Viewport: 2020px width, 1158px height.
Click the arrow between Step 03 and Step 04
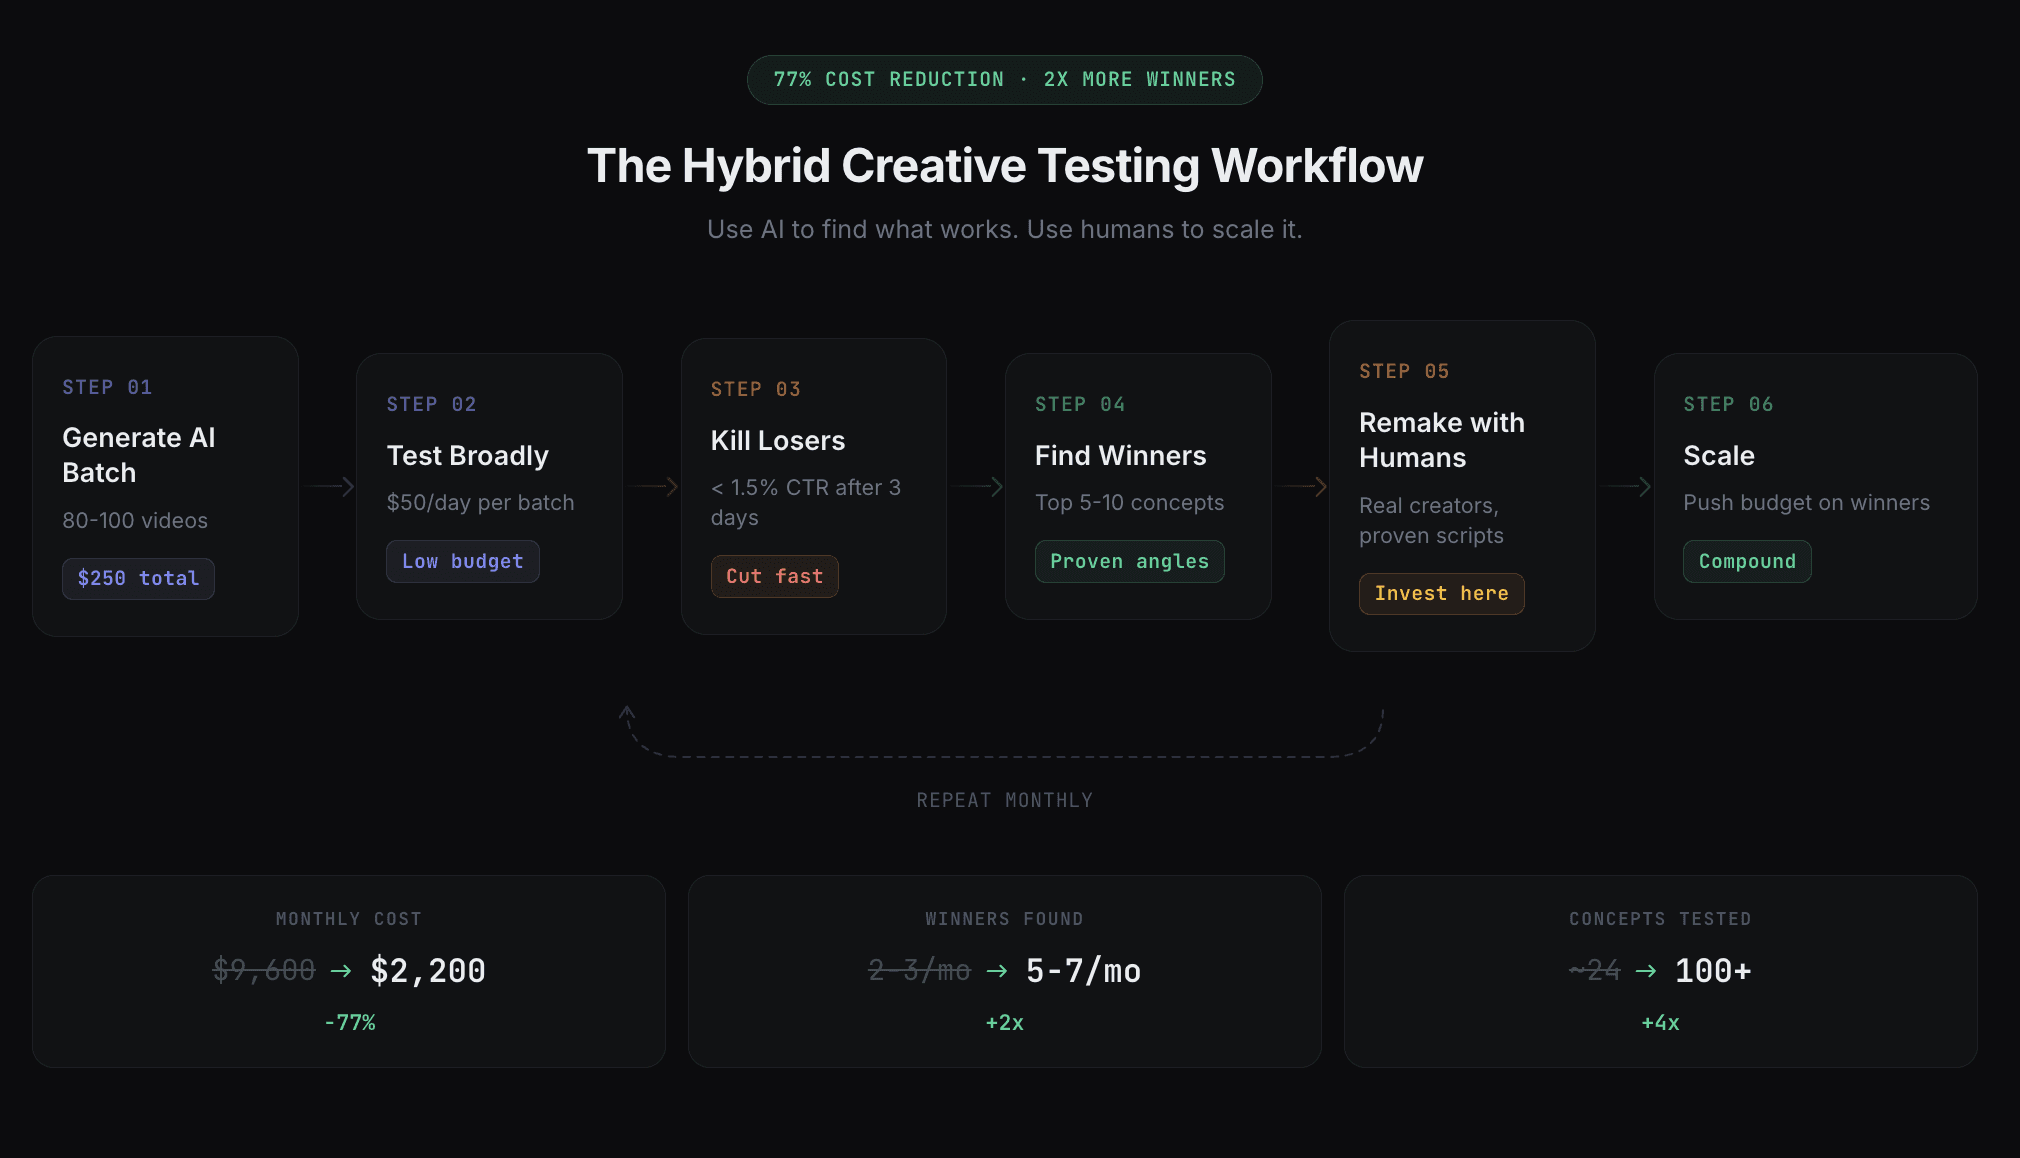(977, 486)
